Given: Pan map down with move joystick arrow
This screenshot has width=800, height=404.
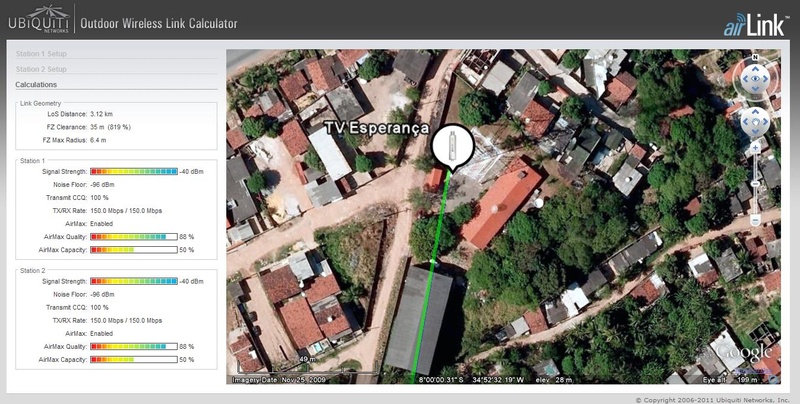Looking at the screenshot, I should (755, 132).
